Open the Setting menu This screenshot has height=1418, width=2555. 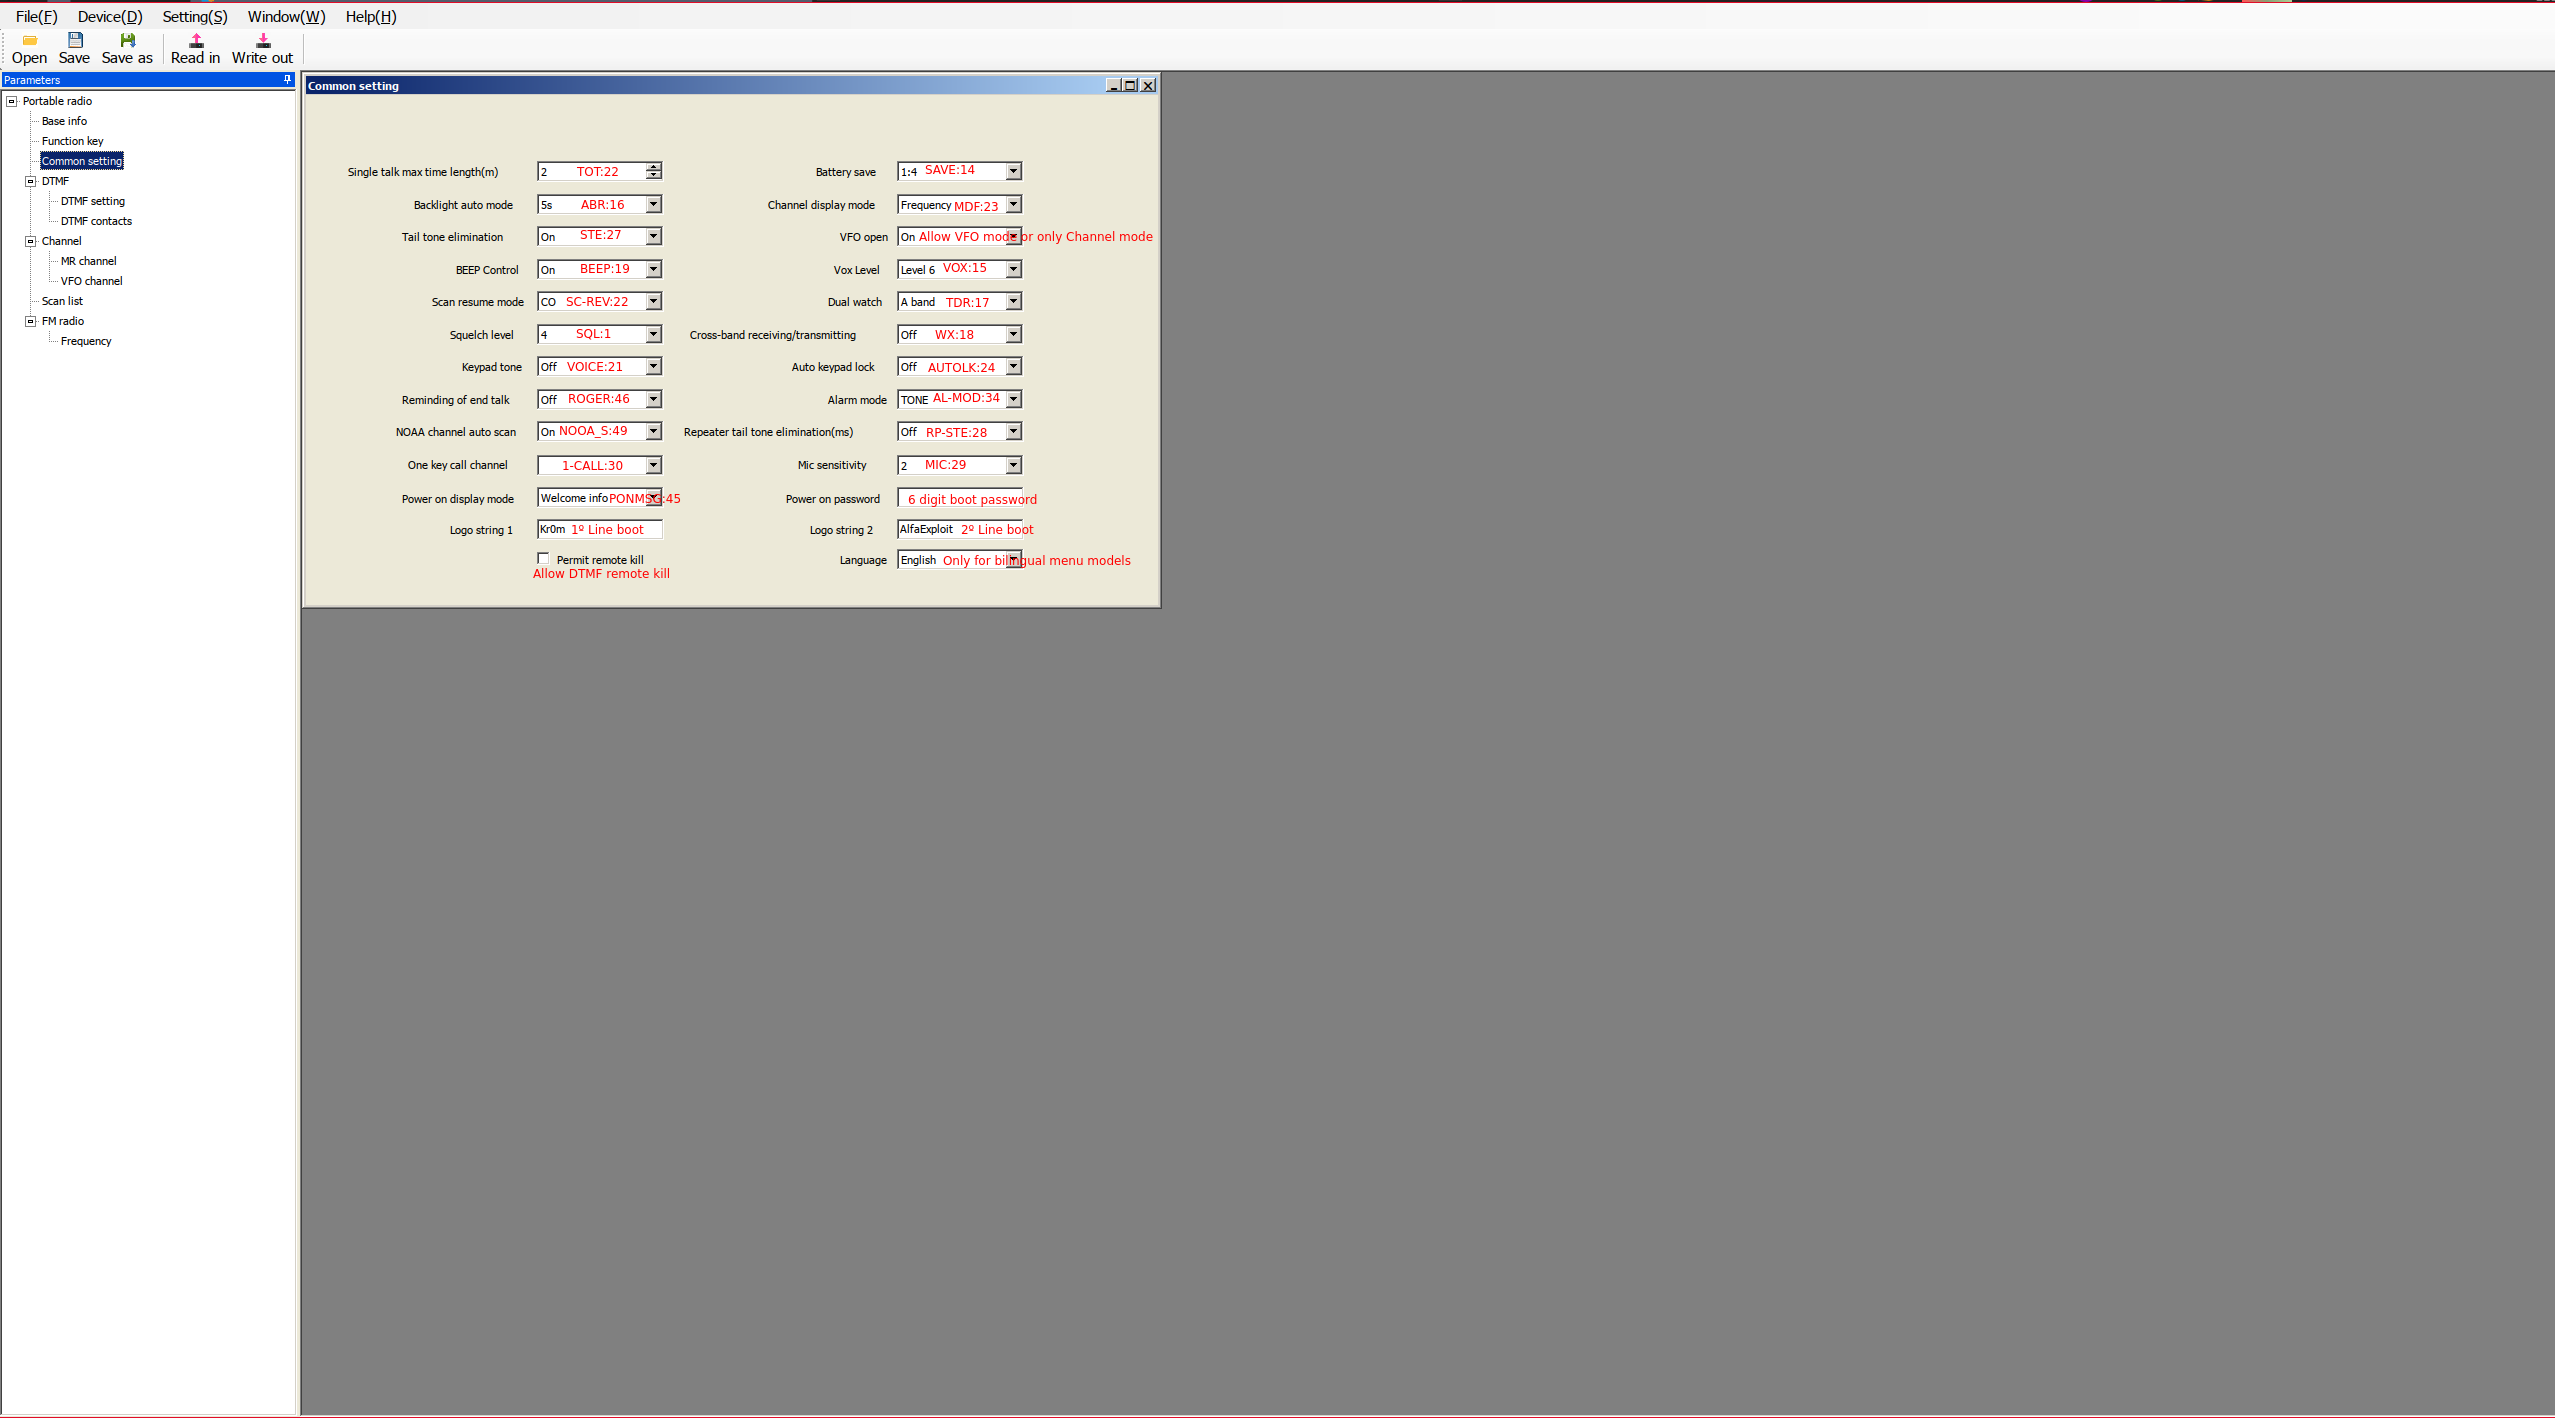coord(195,16)
